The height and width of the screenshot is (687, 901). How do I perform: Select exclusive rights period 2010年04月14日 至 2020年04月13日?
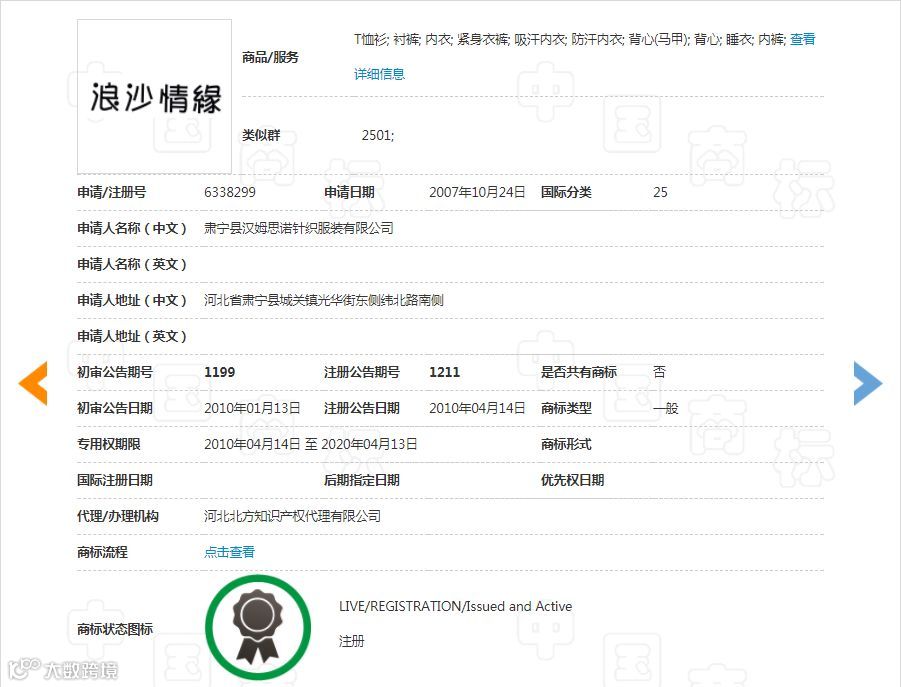point(311,444)
